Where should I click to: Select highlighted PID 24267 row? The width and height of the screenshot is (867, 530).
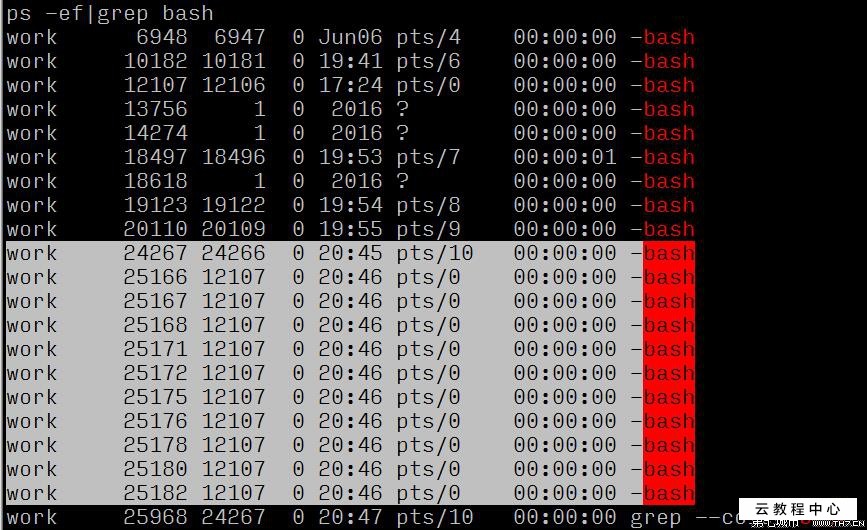351,253
